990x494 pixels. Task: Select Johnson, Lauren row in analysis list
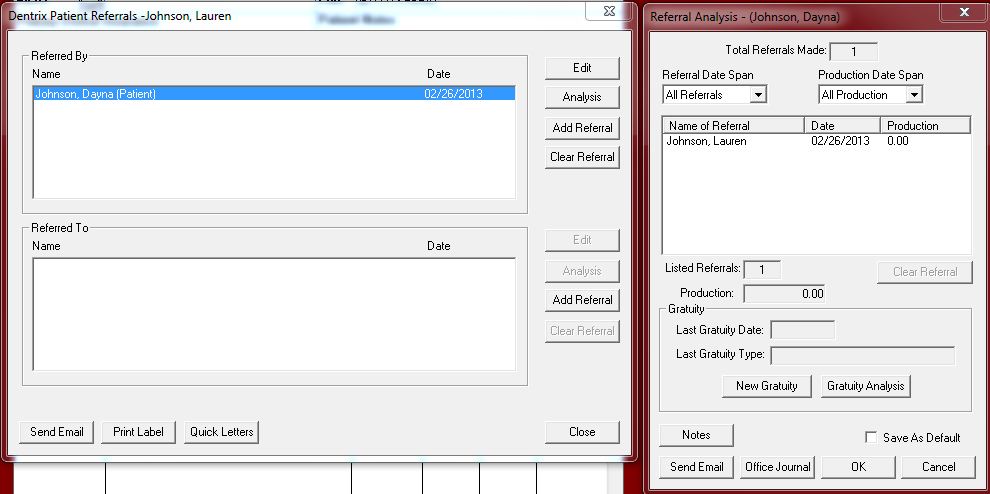(816, 142)
